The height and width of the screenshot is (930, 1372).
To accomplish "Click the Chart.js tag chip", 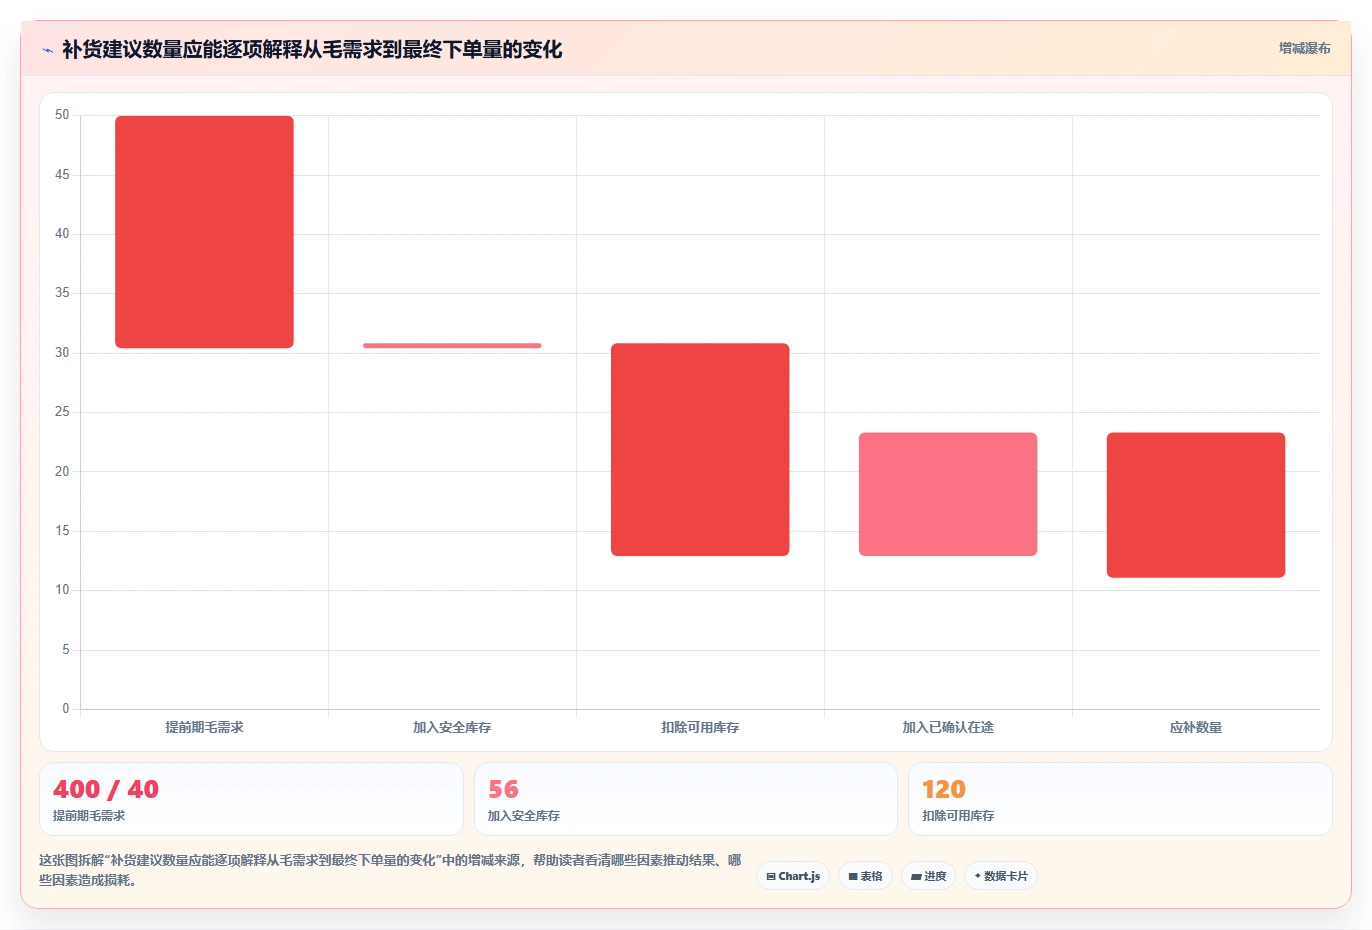I will 793,876.
